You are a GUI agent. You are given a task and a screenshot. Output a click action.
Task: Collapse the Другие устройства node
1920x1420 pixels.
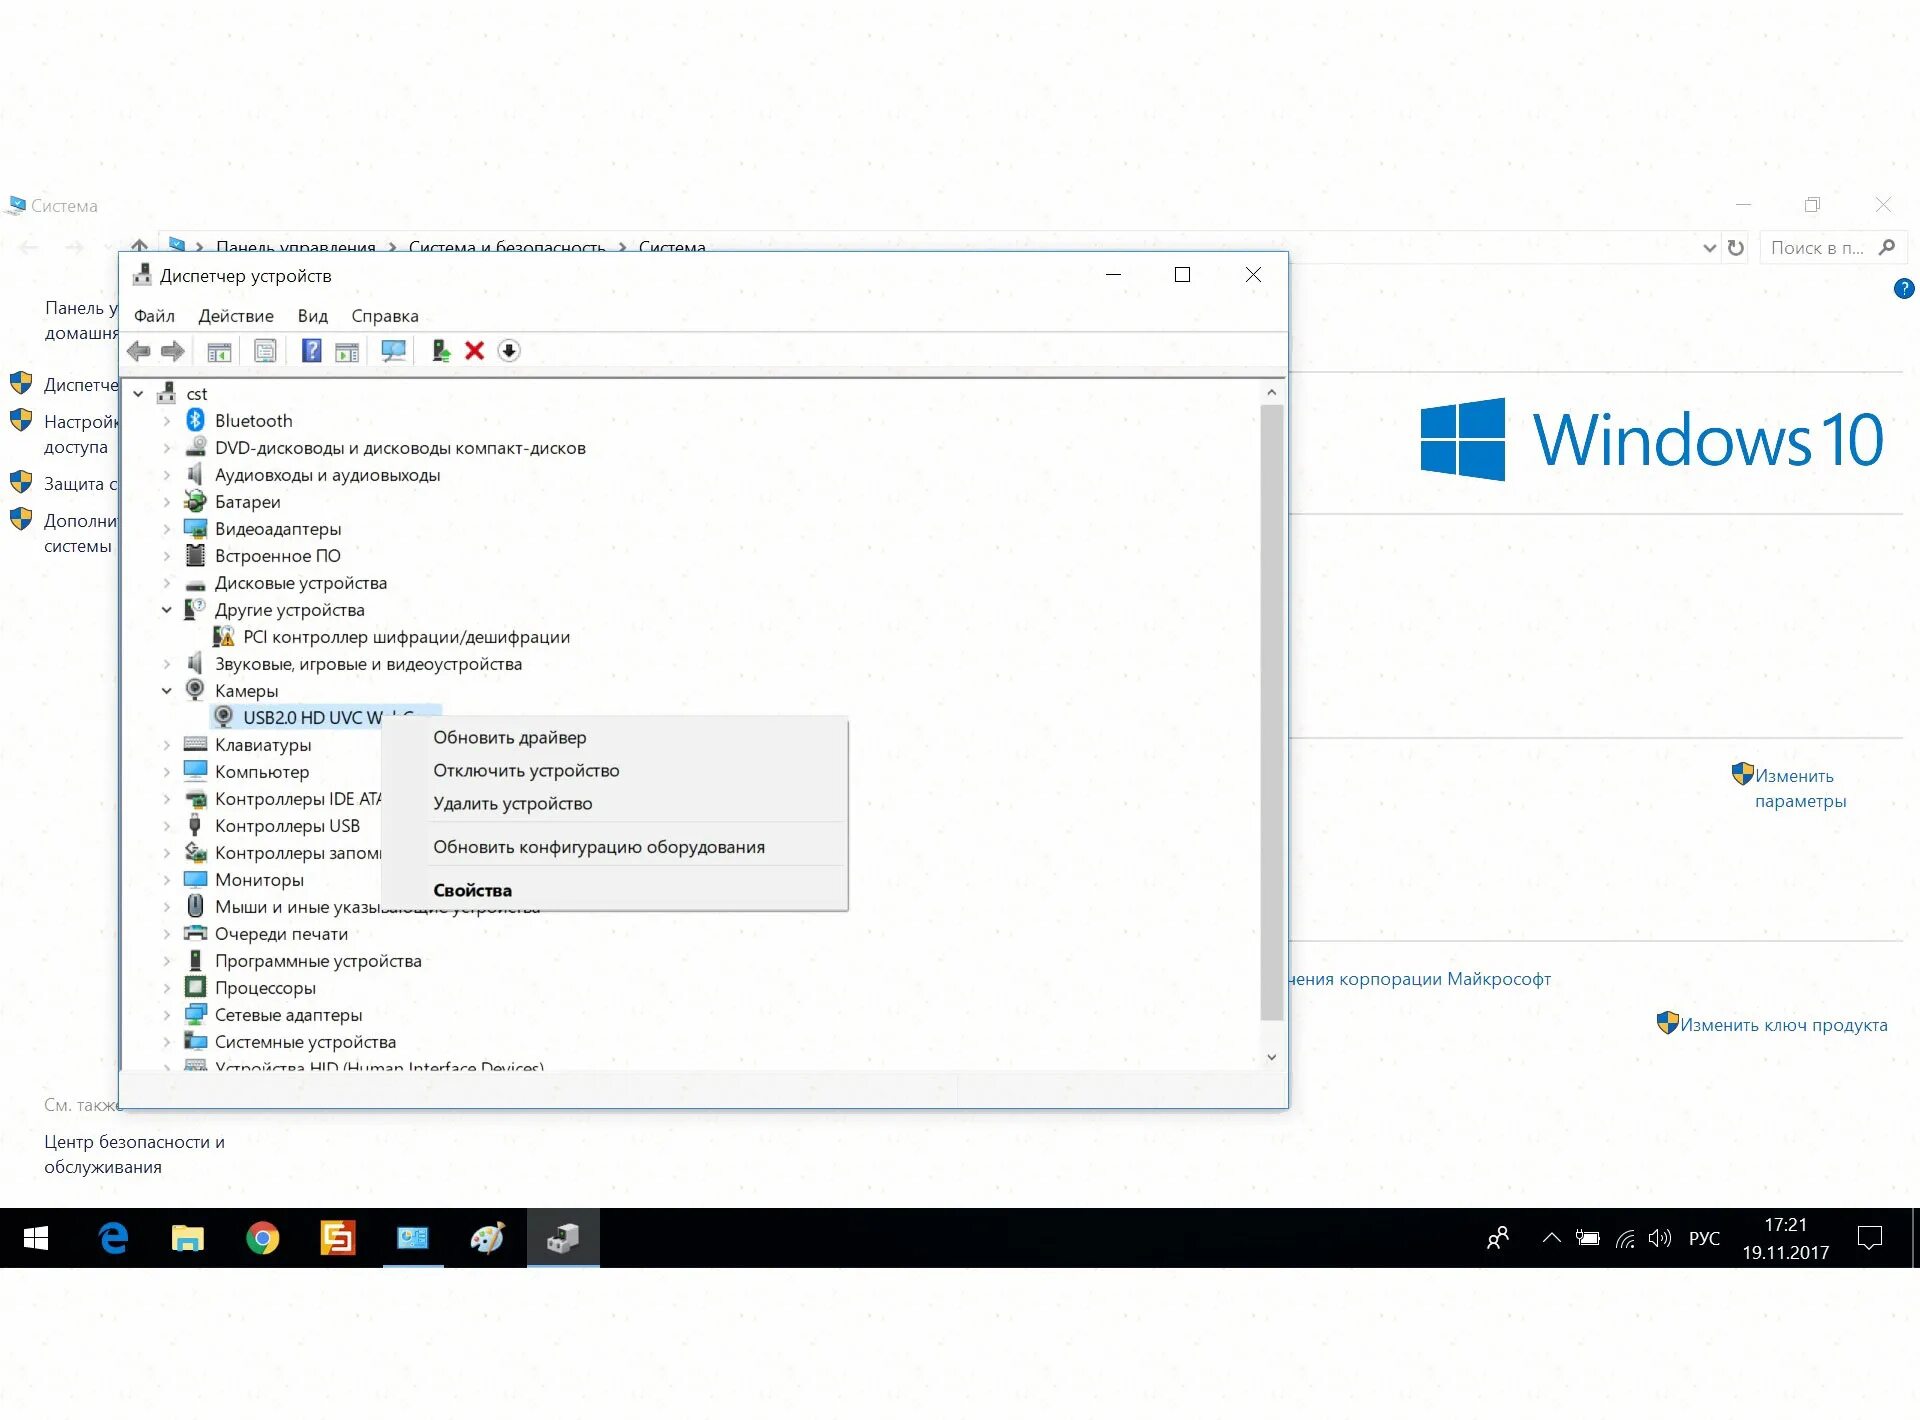pyautogui.click(x=167, y=610)
